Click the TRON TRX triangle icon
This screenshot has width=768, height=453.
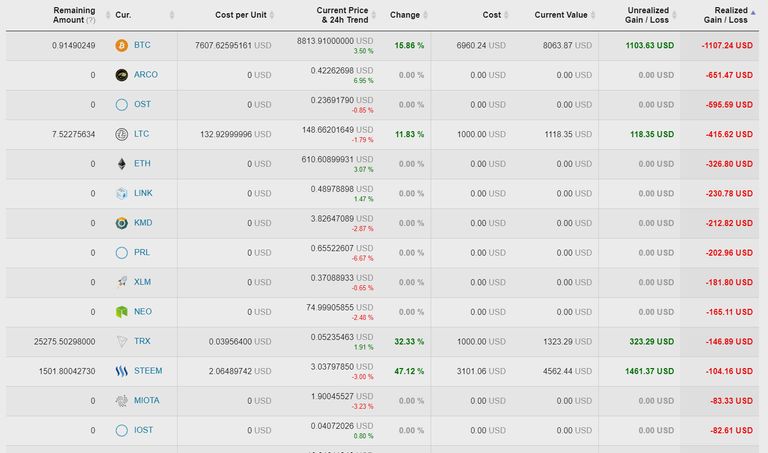coord(121,341)
